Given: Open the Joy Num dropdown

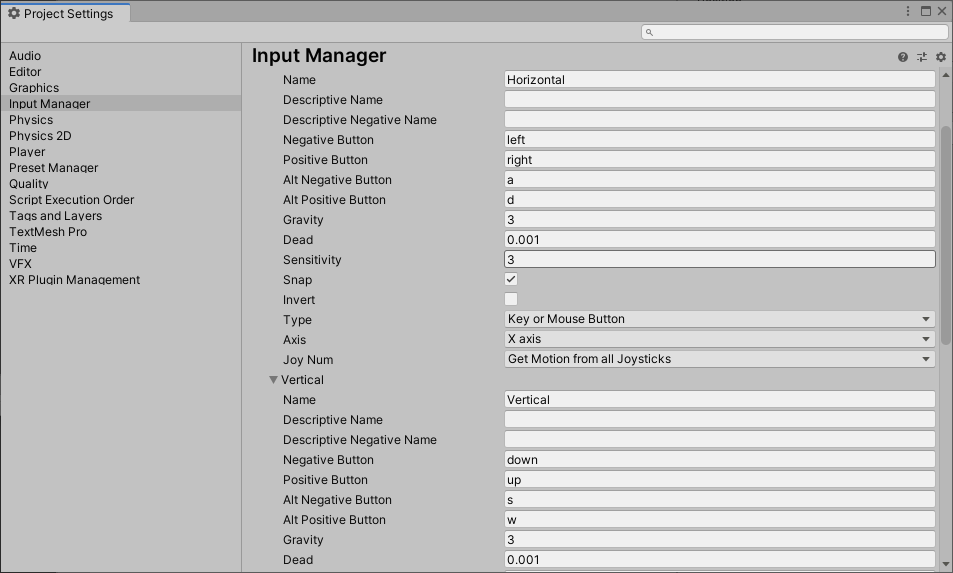Looking at the screenshot, I should click(x=720, y=359).
